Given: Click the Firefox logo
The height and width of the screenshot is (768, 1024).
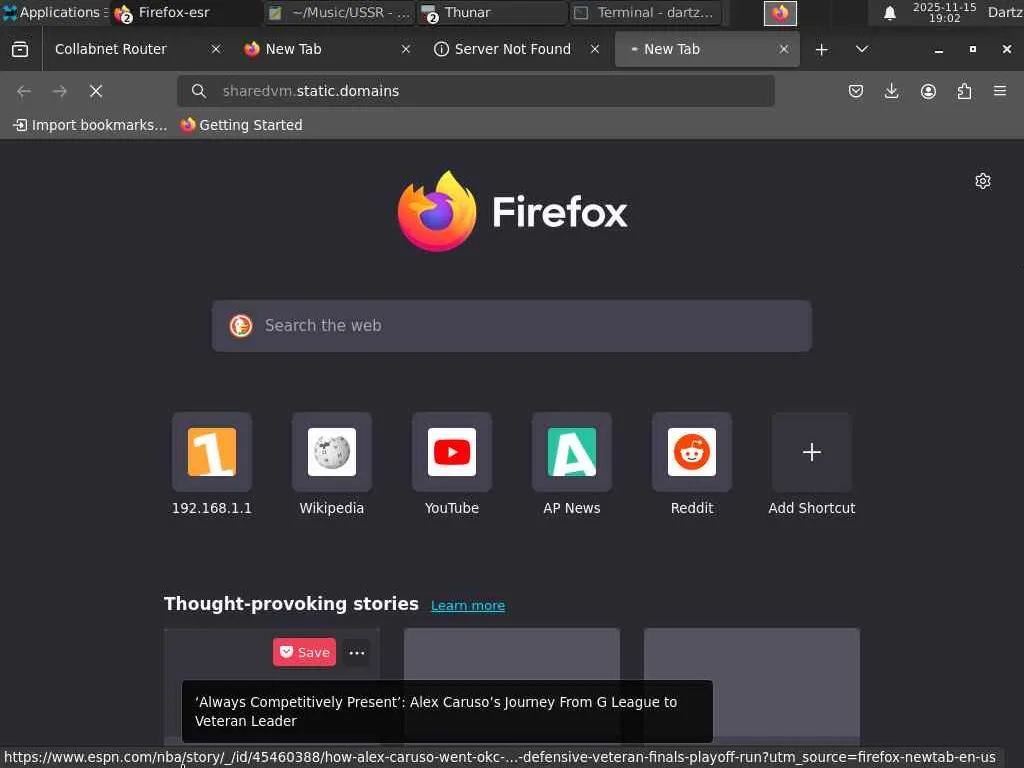Looking at the screenshot, I should point(512,211).
